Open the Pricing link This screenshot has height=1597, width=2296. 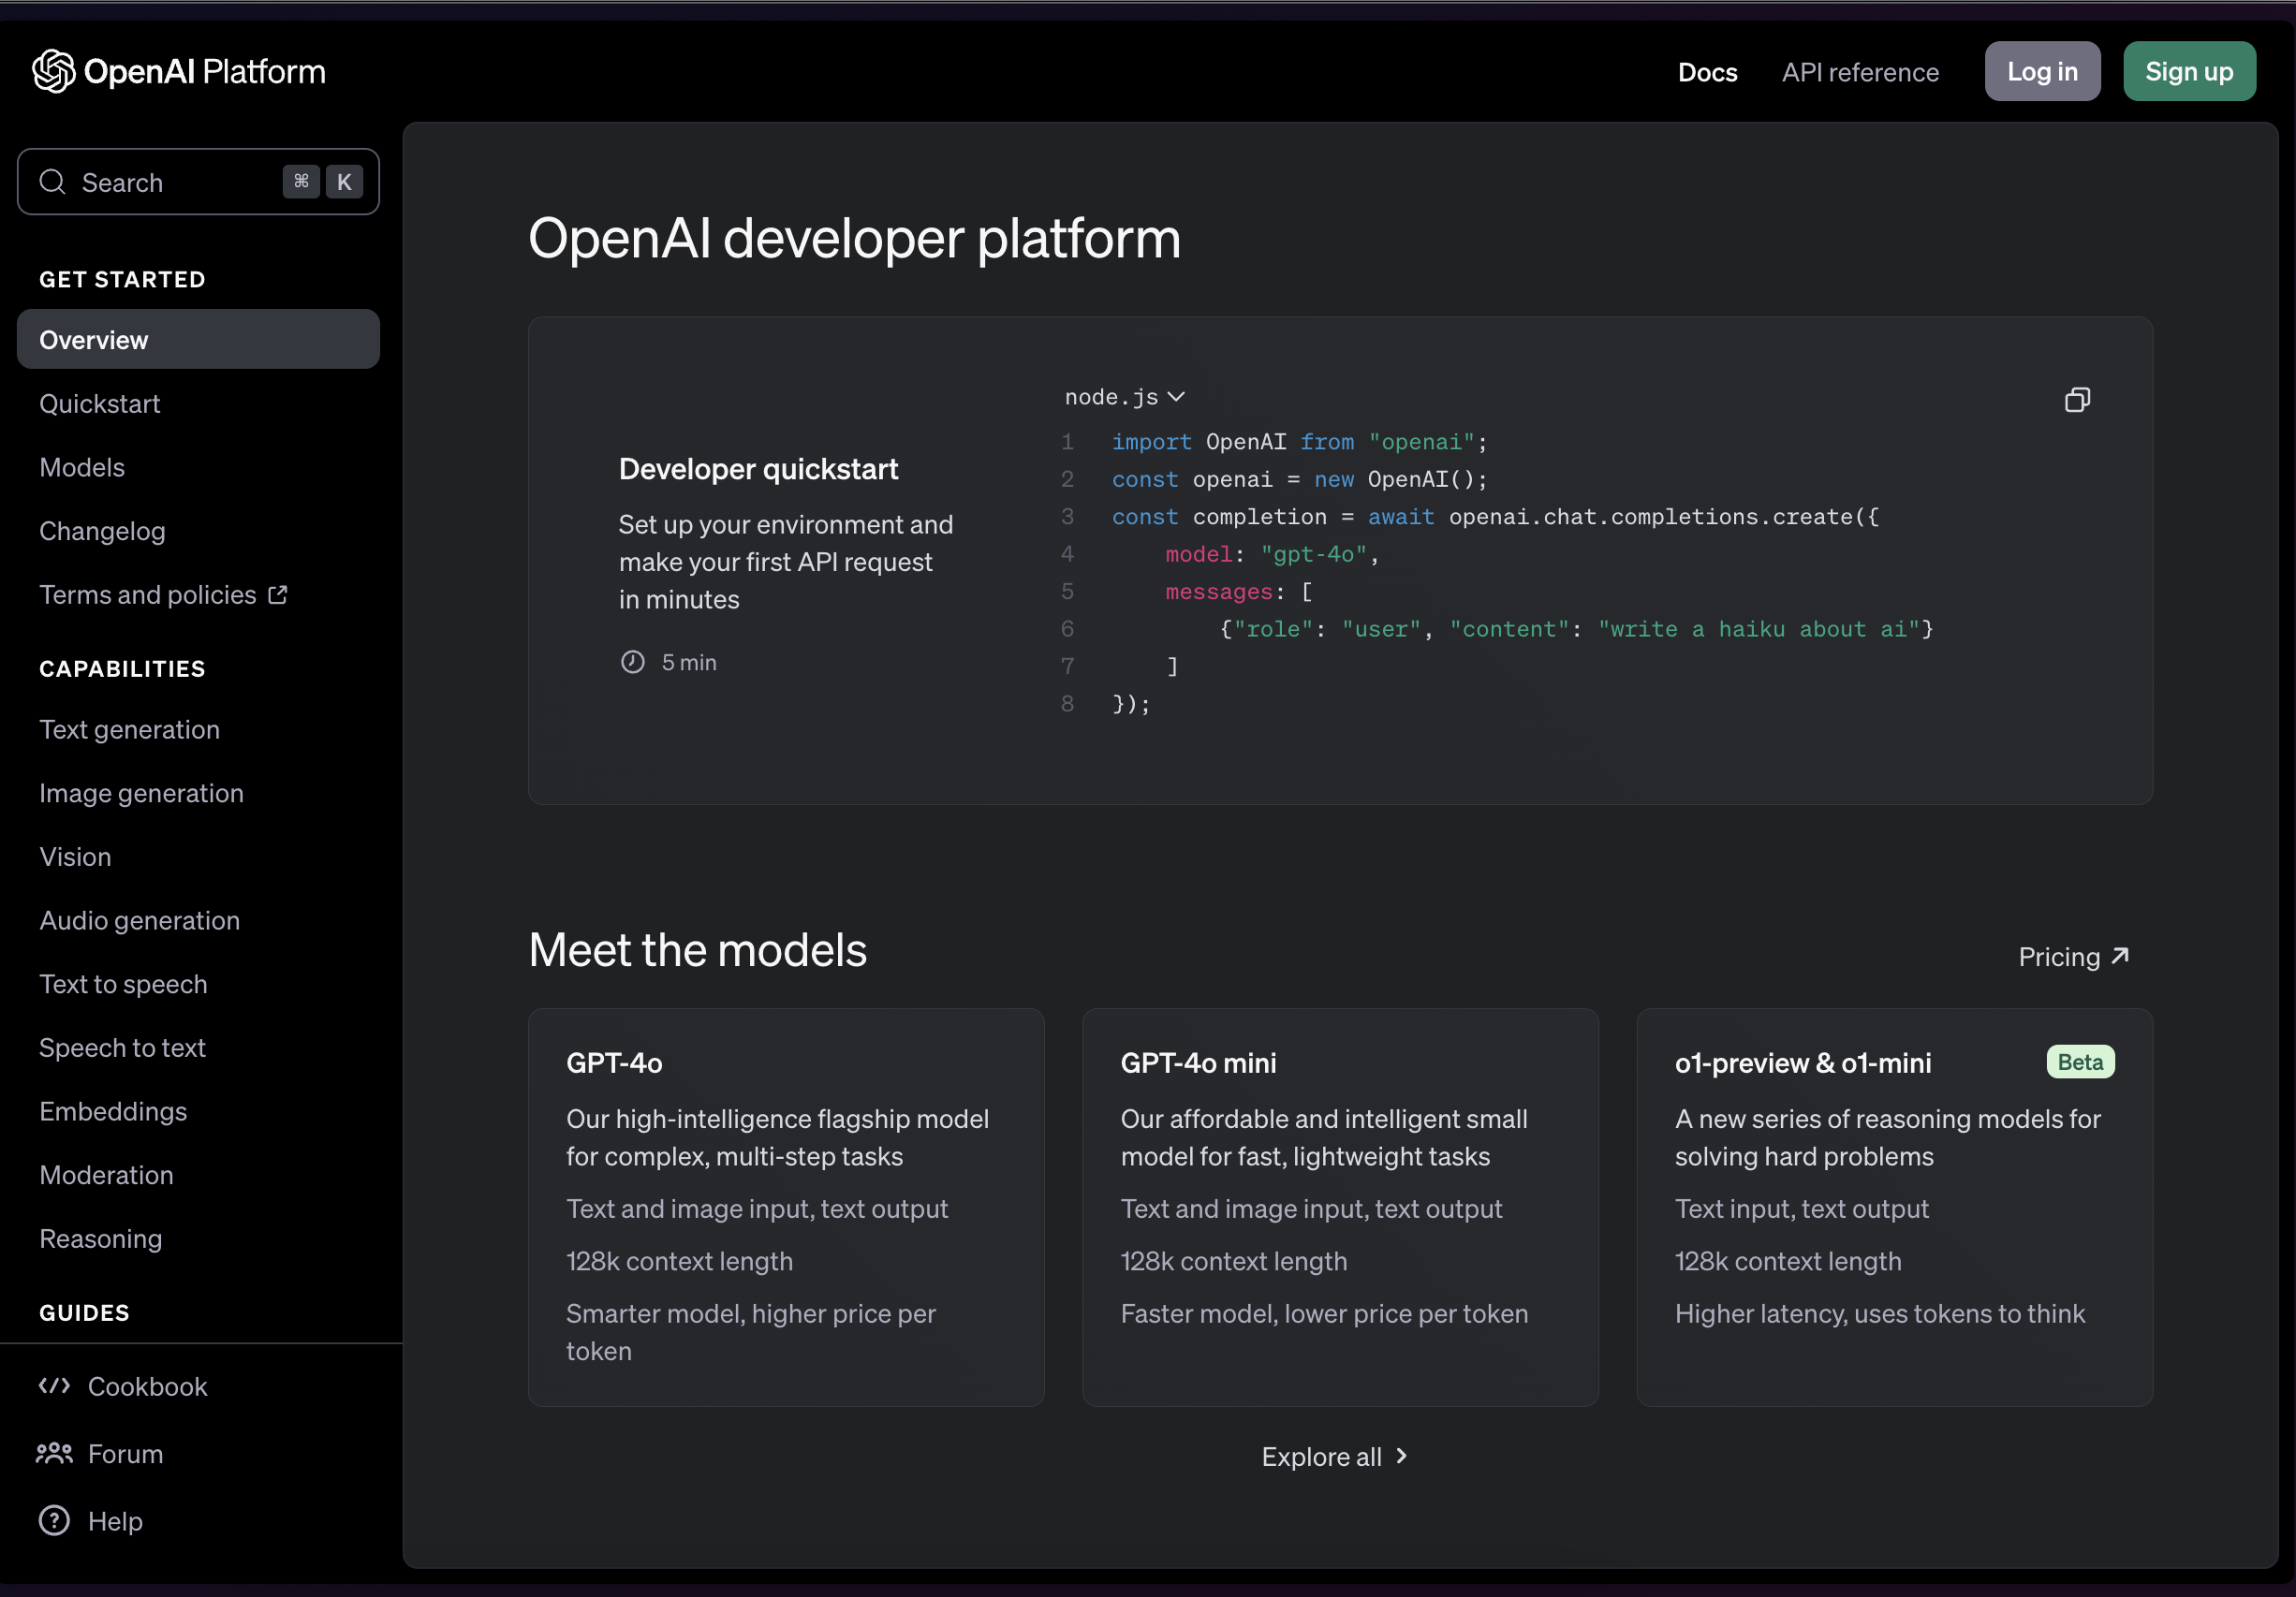pos(2074,956)
